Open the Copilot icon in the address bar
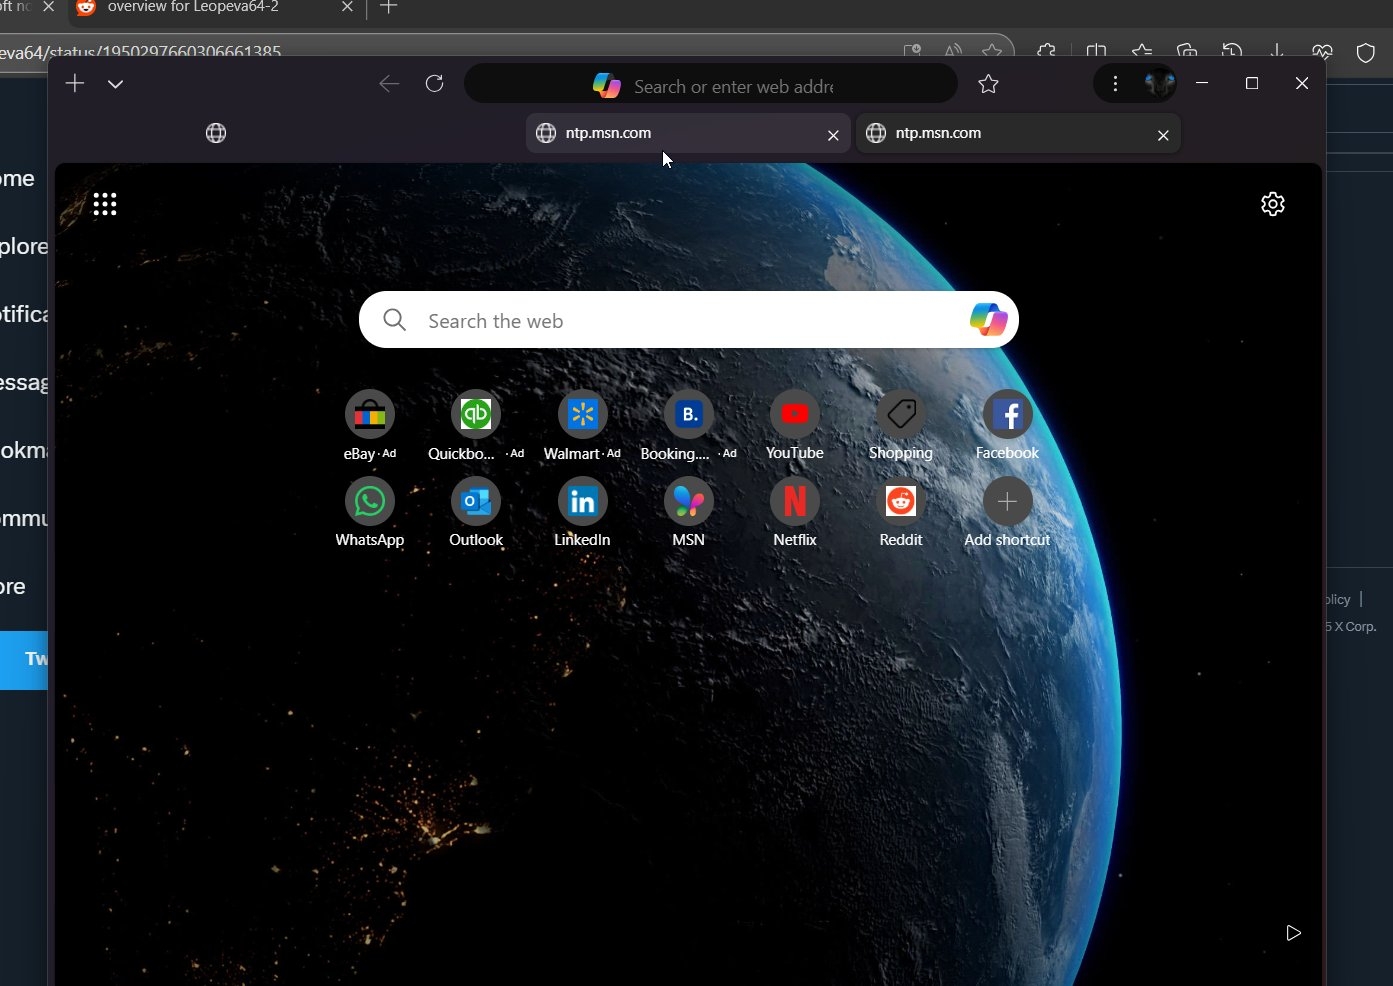 606,85
